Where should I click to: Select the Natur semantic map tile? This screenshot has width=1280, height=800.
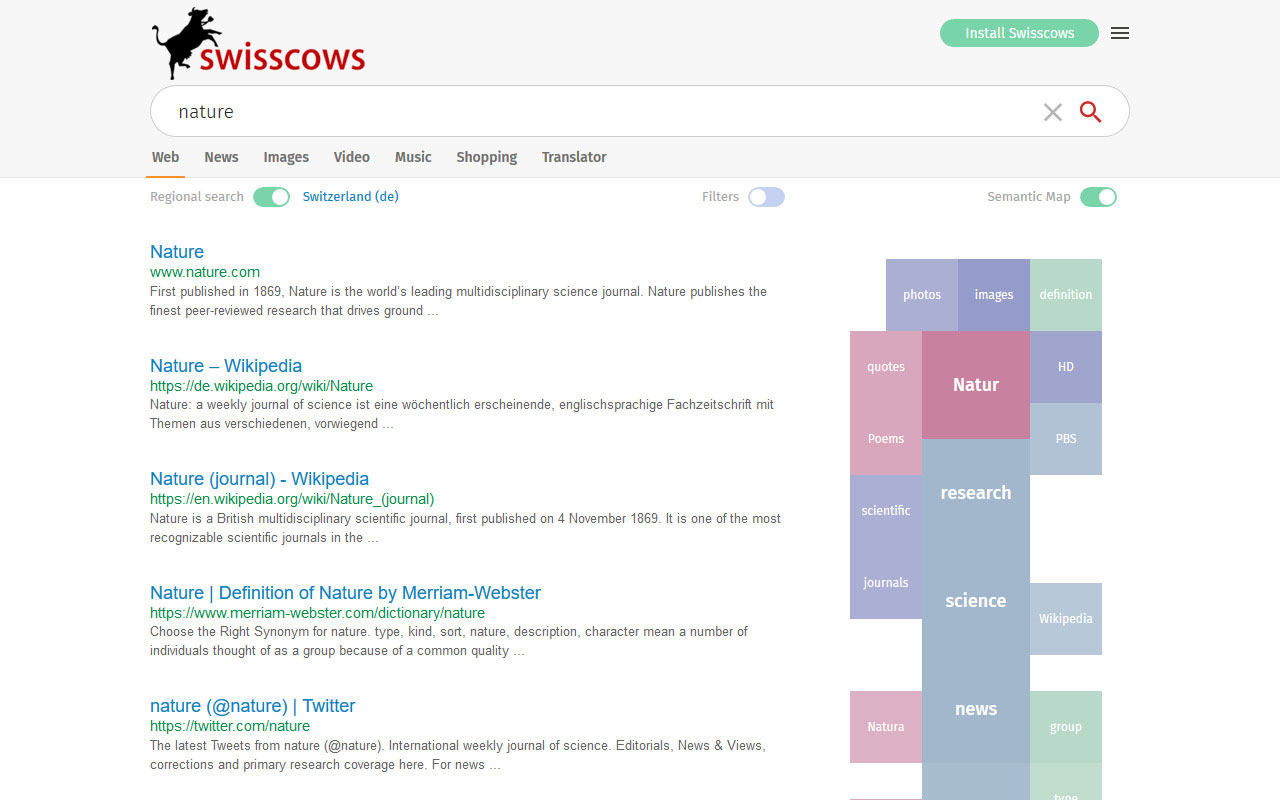(x=976, y=385)
